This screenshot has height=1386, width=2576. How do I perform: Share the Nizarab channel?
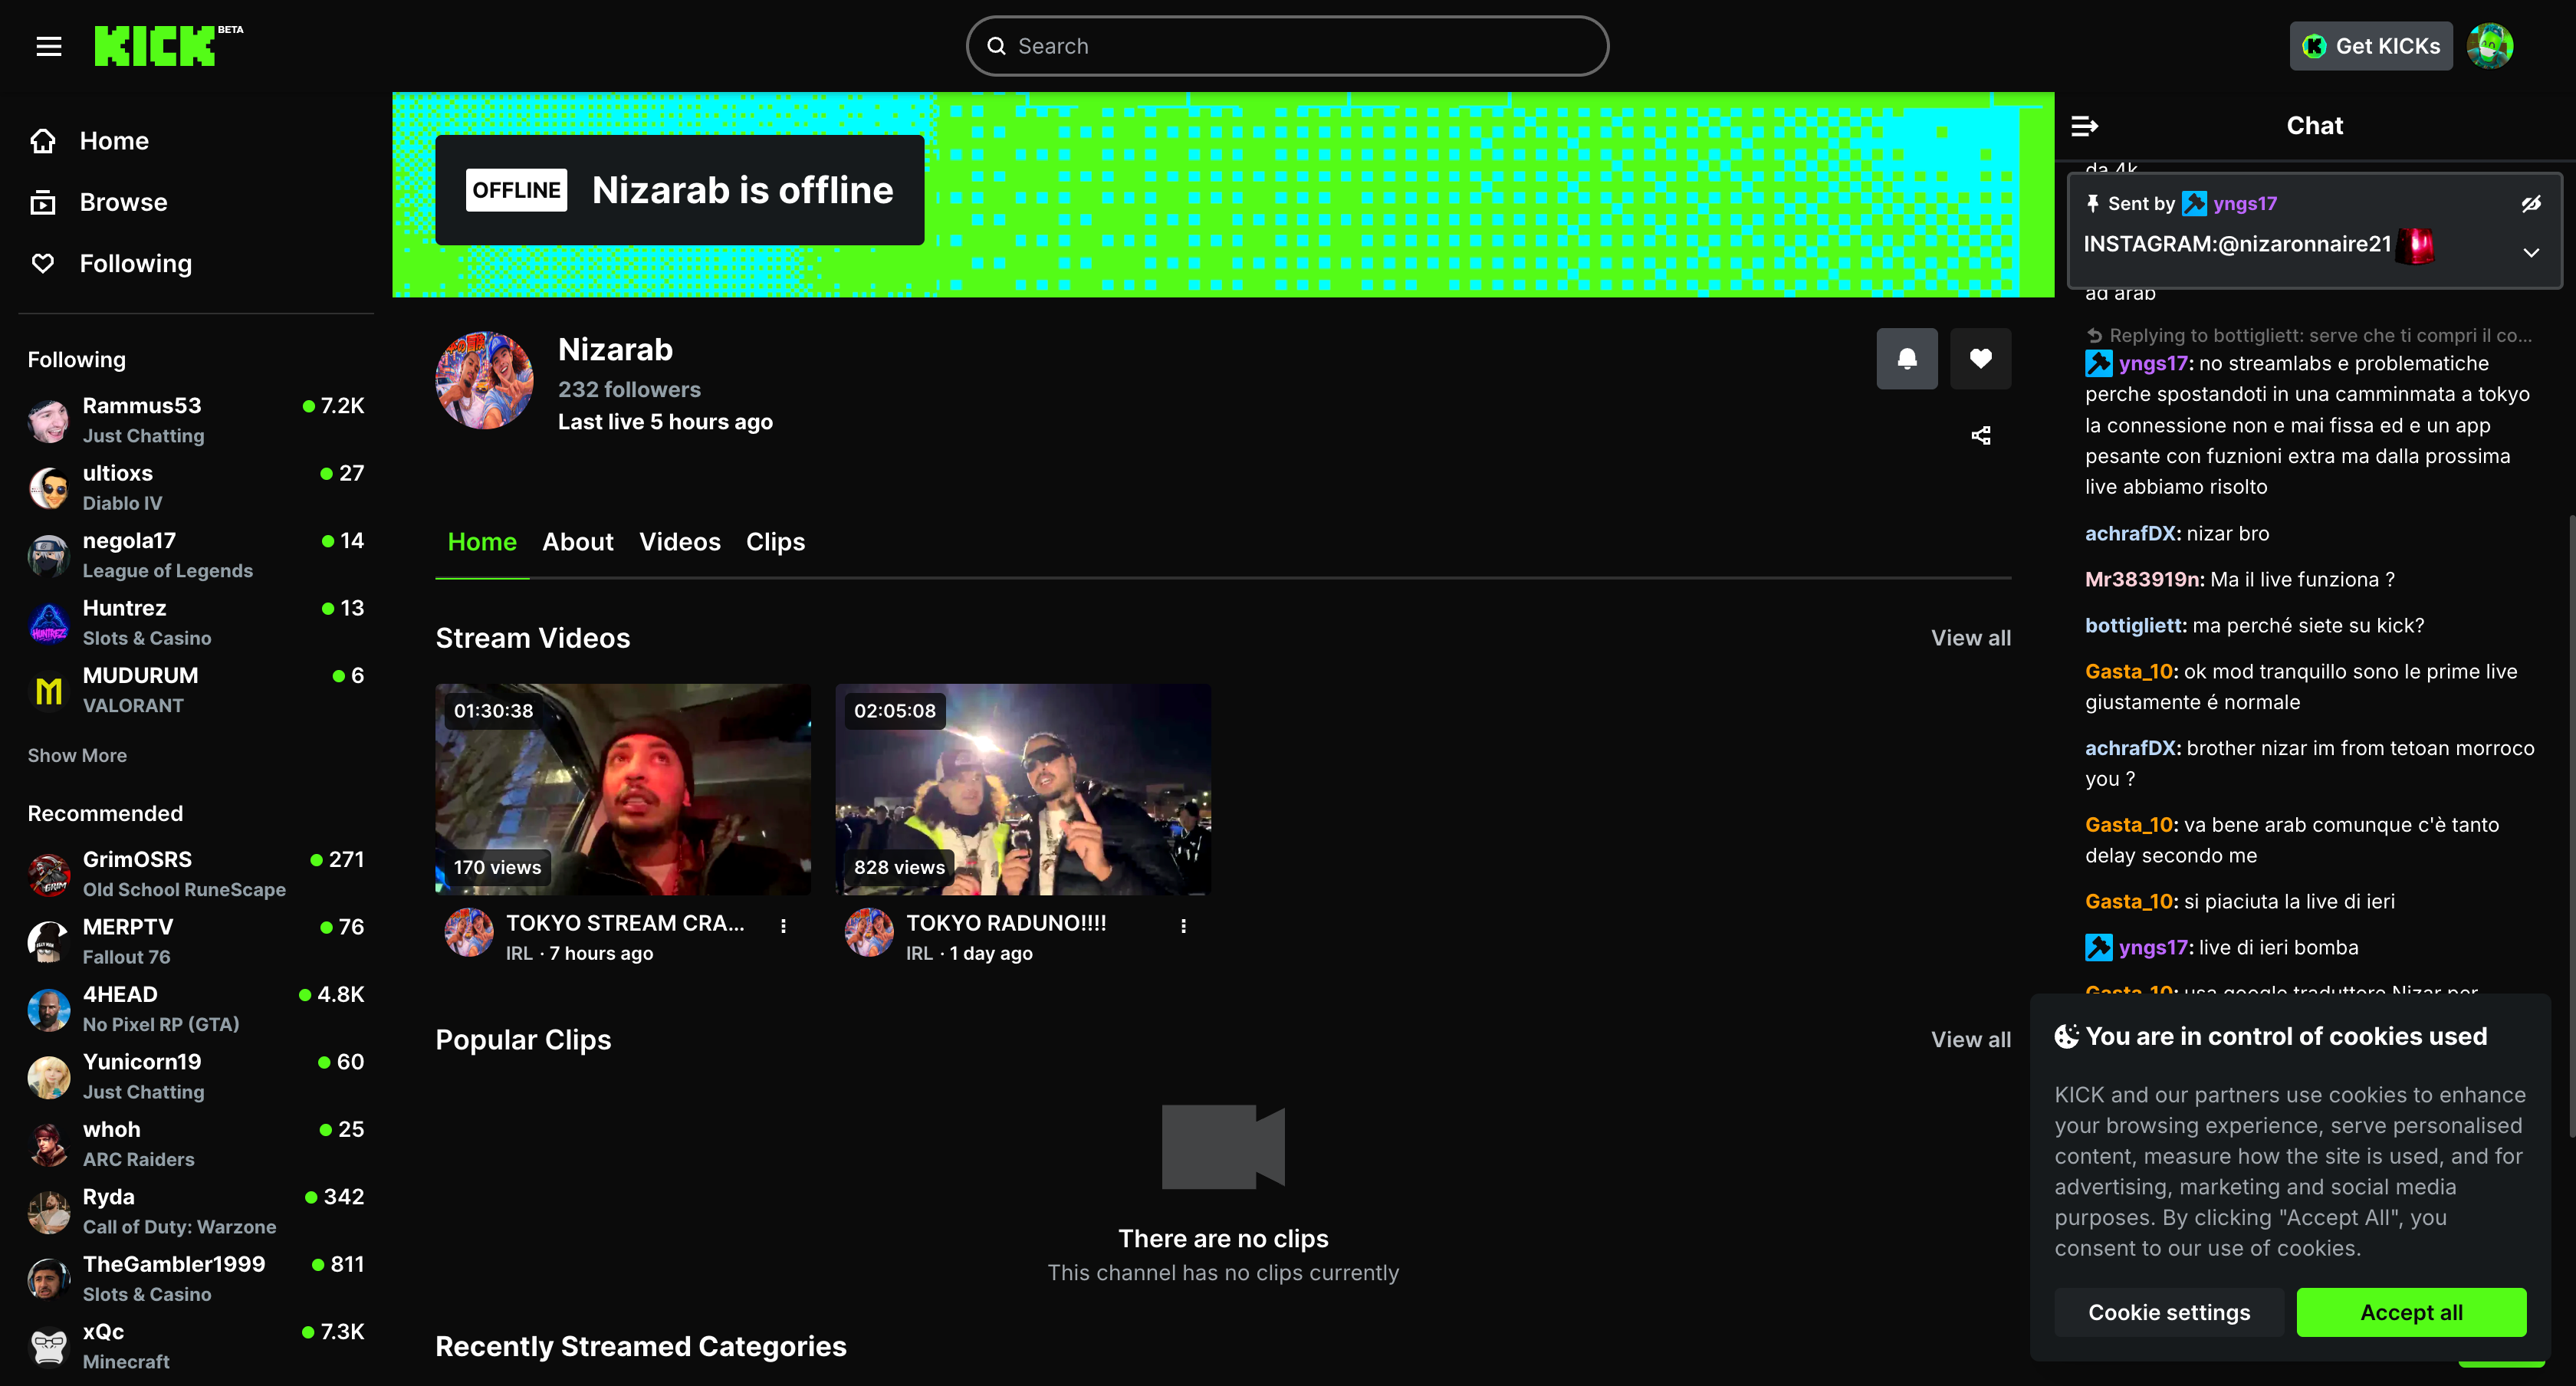(x=1980, y=435)
